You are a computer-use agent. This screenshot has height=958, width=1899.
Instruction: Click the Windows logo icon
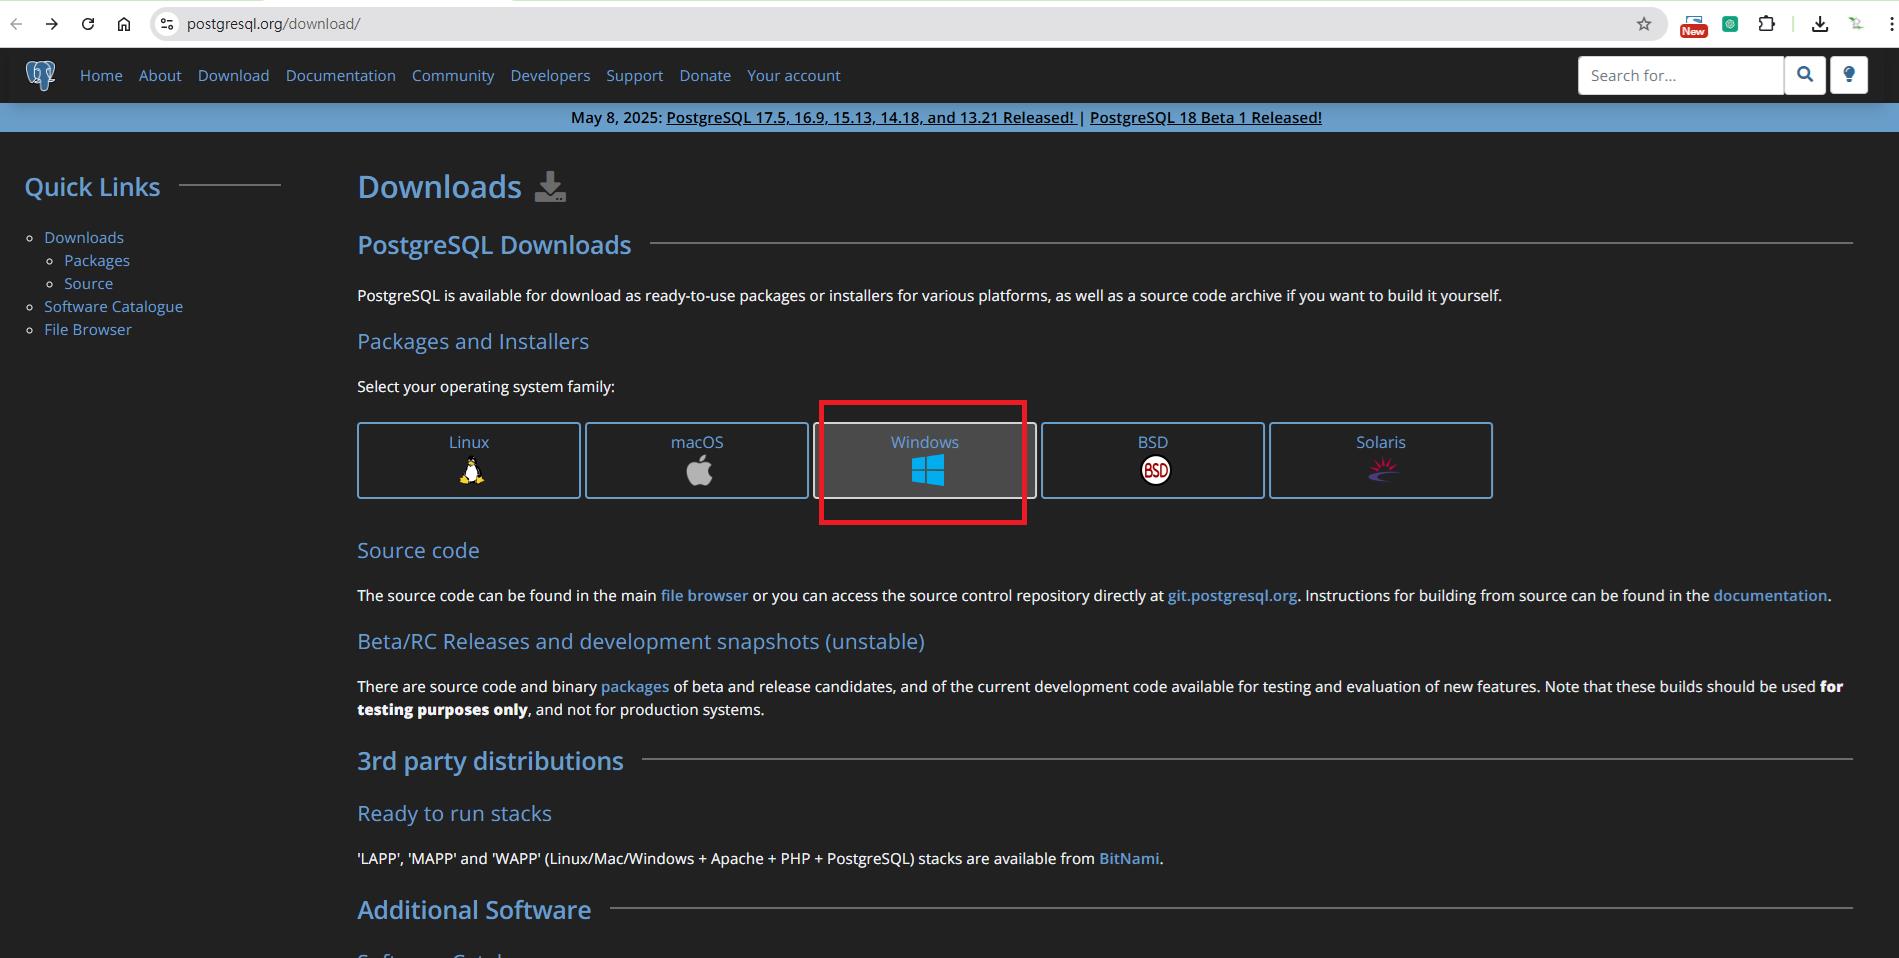[928, 470]
